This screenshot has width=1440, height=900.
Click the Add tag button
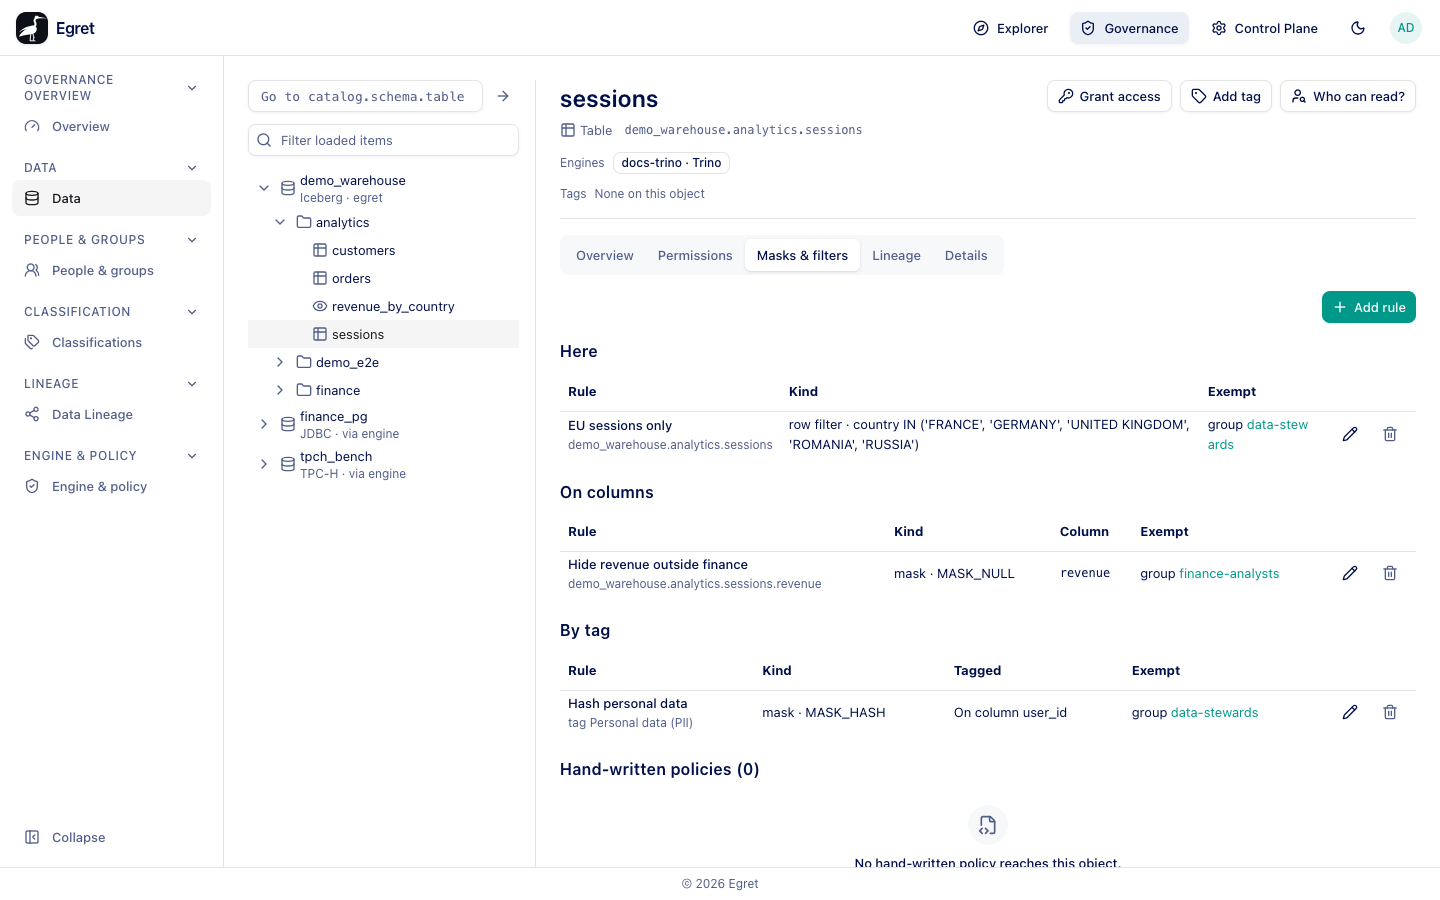pyautogui.click(x=1226, y=96)
